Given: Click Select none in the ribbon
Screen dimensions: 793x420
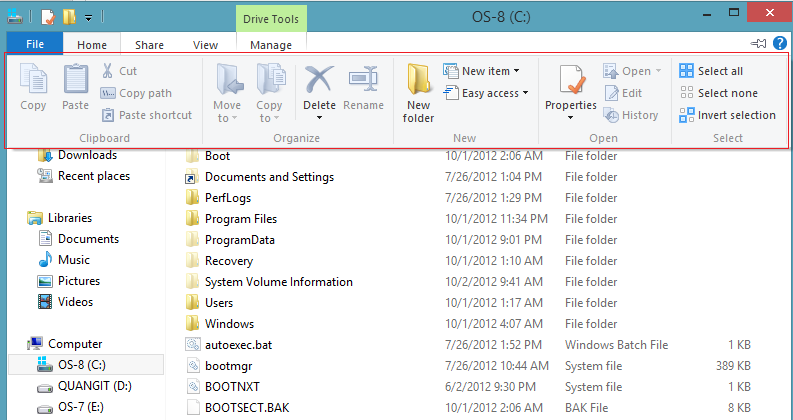Looking at the screenshot, I should coord(719,93).
